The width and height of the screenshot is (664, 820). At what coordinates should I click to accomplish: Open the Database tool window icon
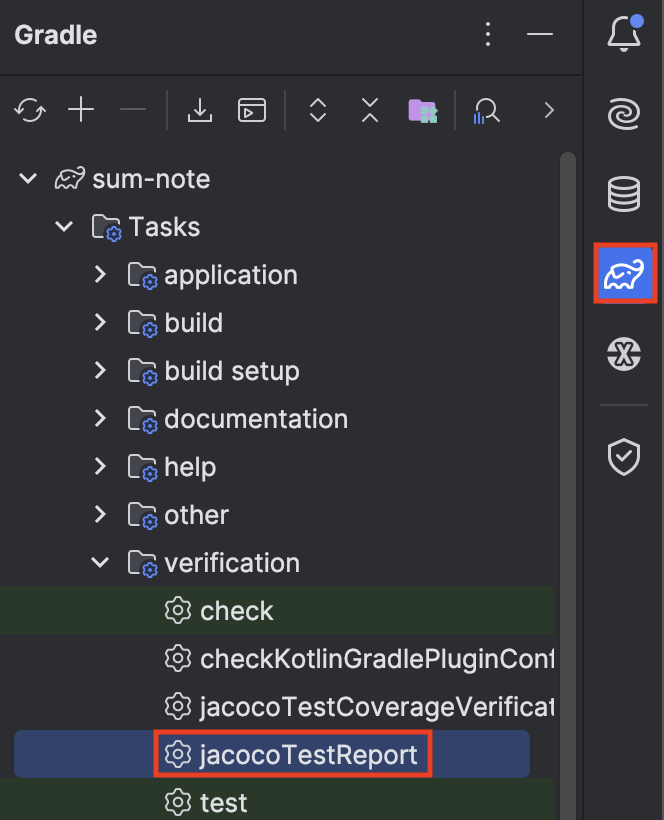click(x=624, y=194)
